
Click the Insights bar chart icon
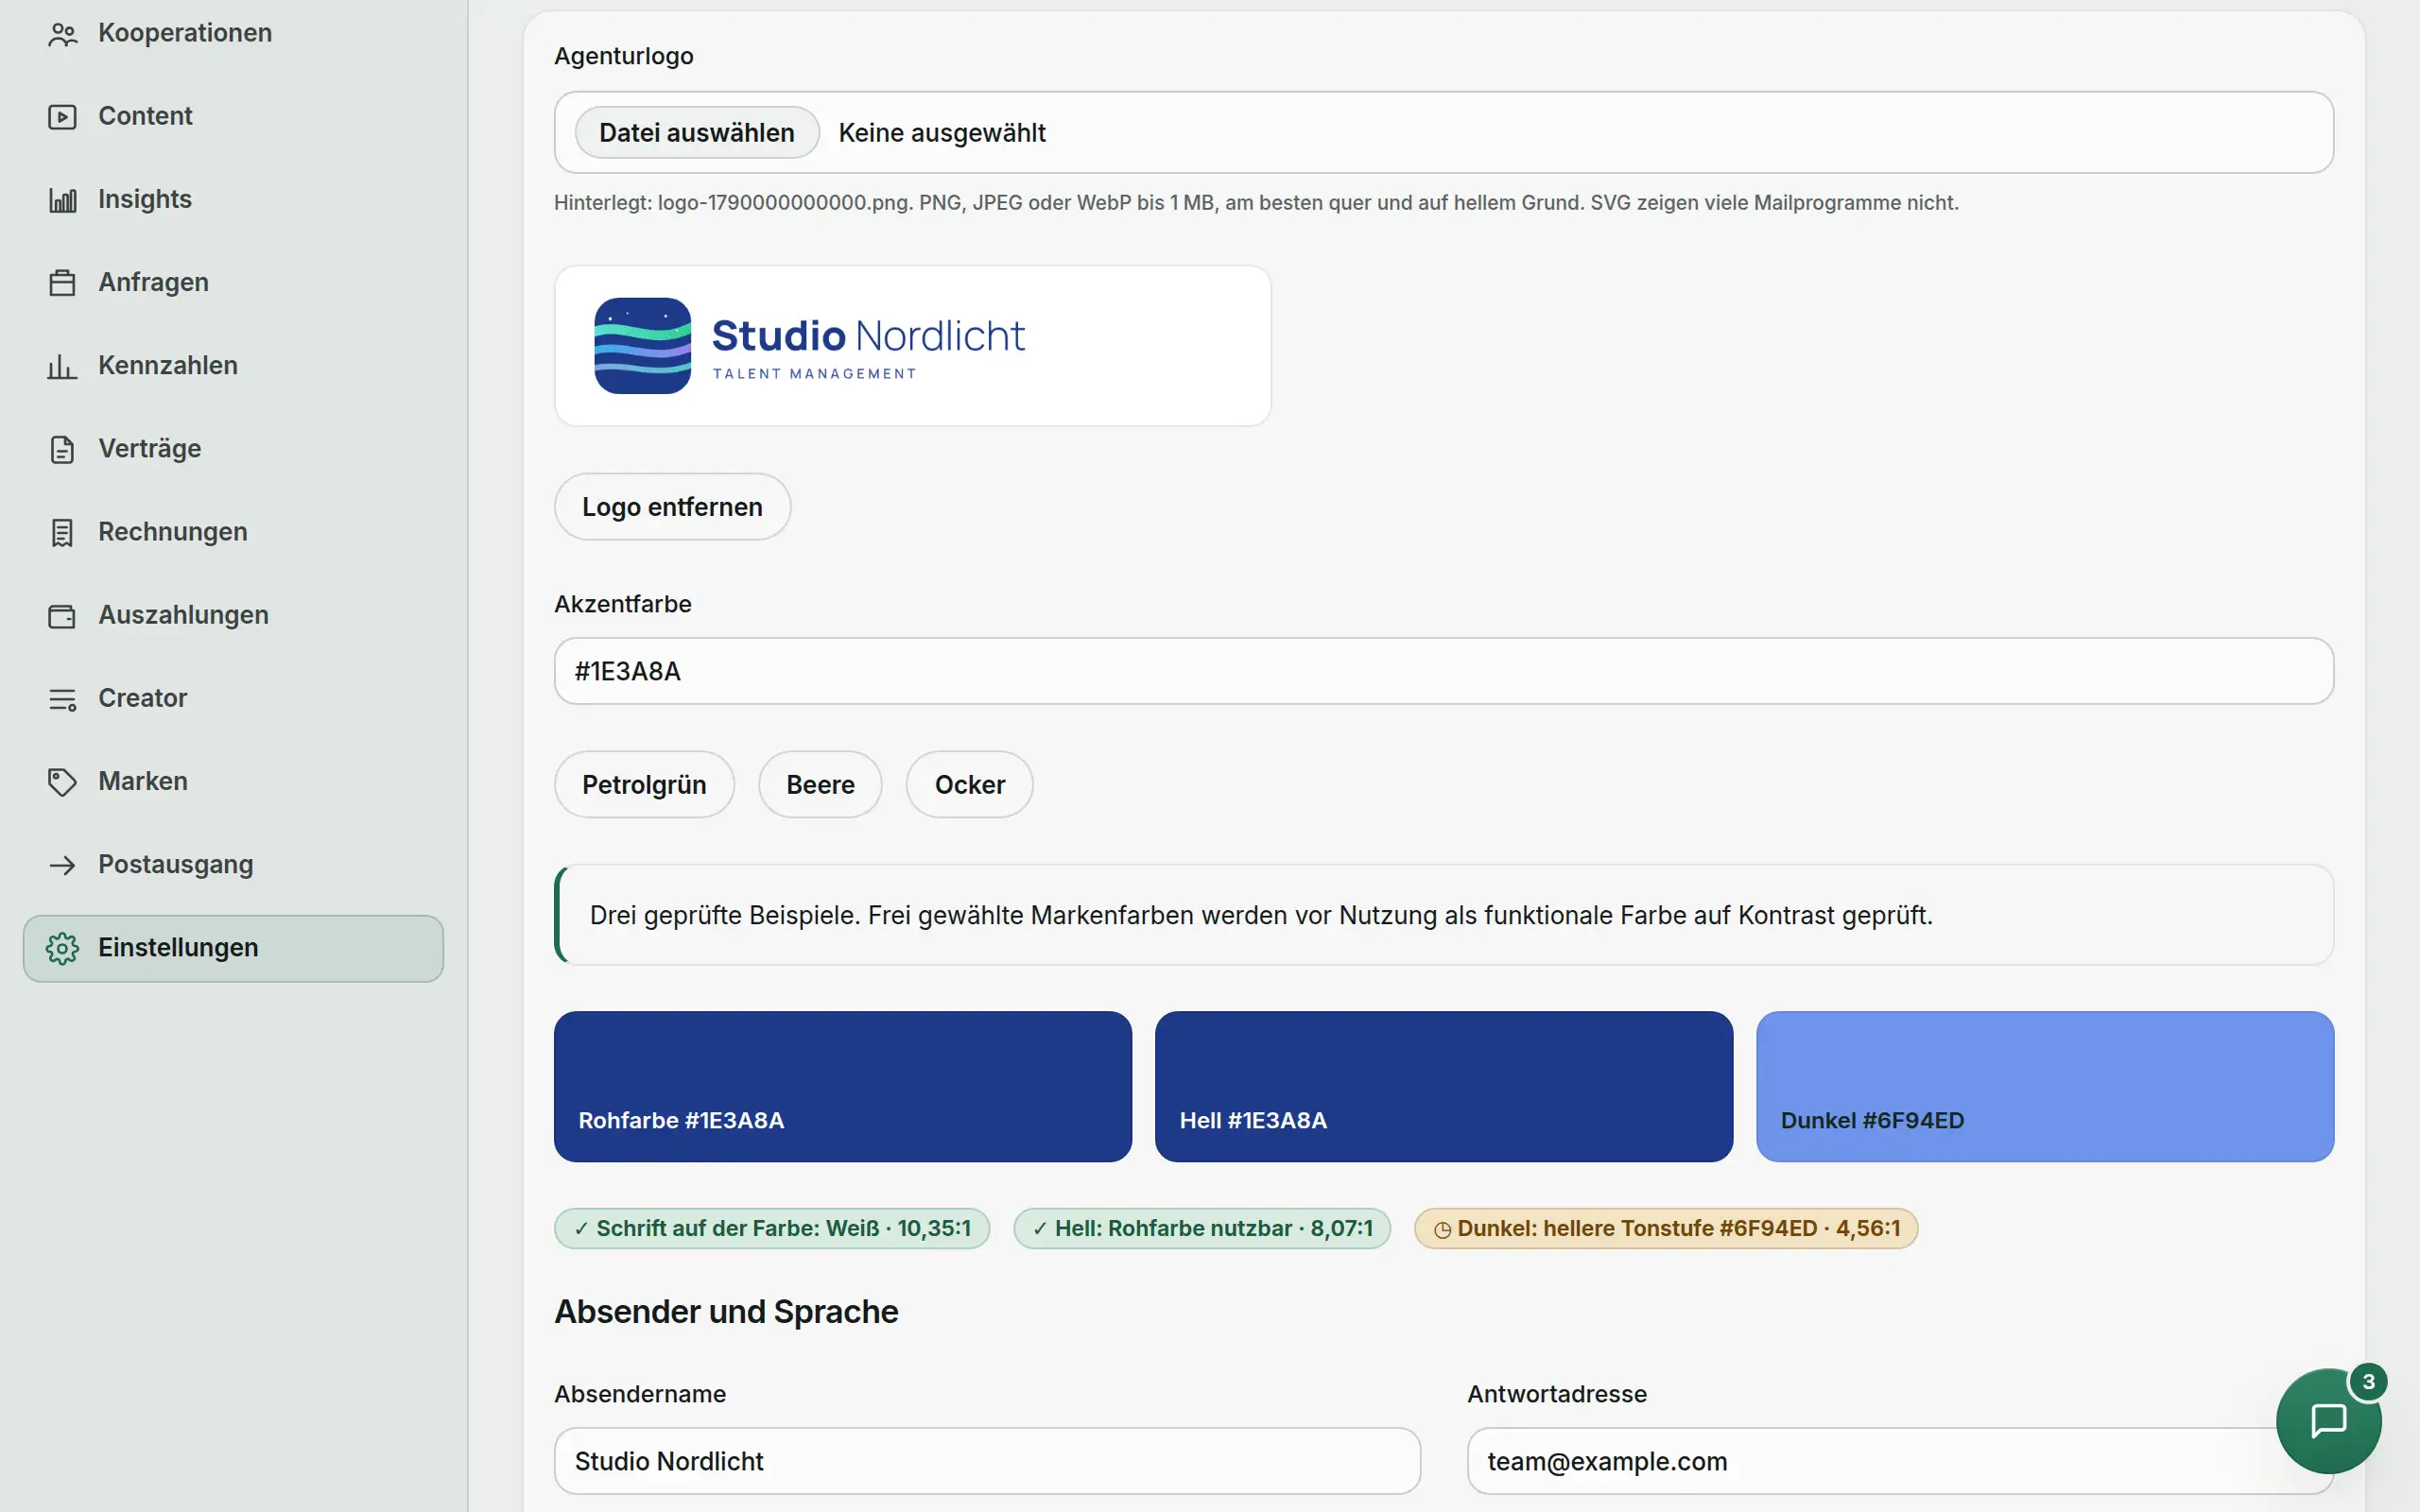[x=62, y=200]
